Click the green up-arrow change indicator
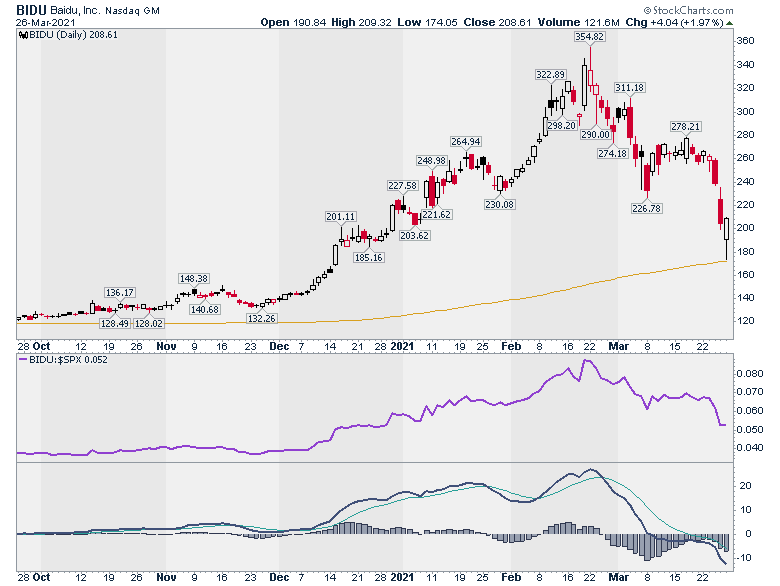 coord(729,23)
